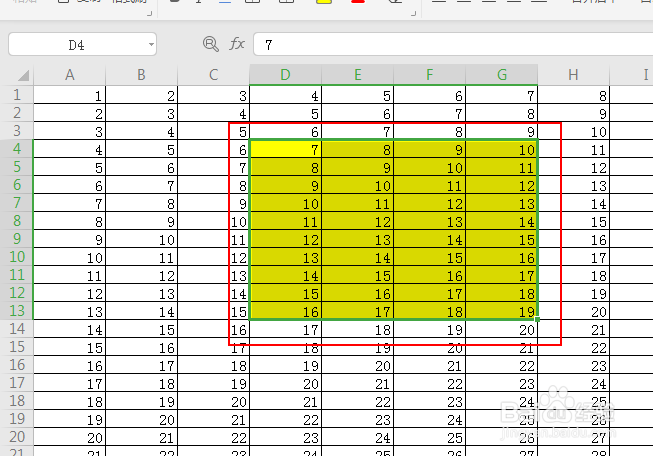The image size is (653, 456).
Task: Click the fx insert function icon
Action: point(237,44)
